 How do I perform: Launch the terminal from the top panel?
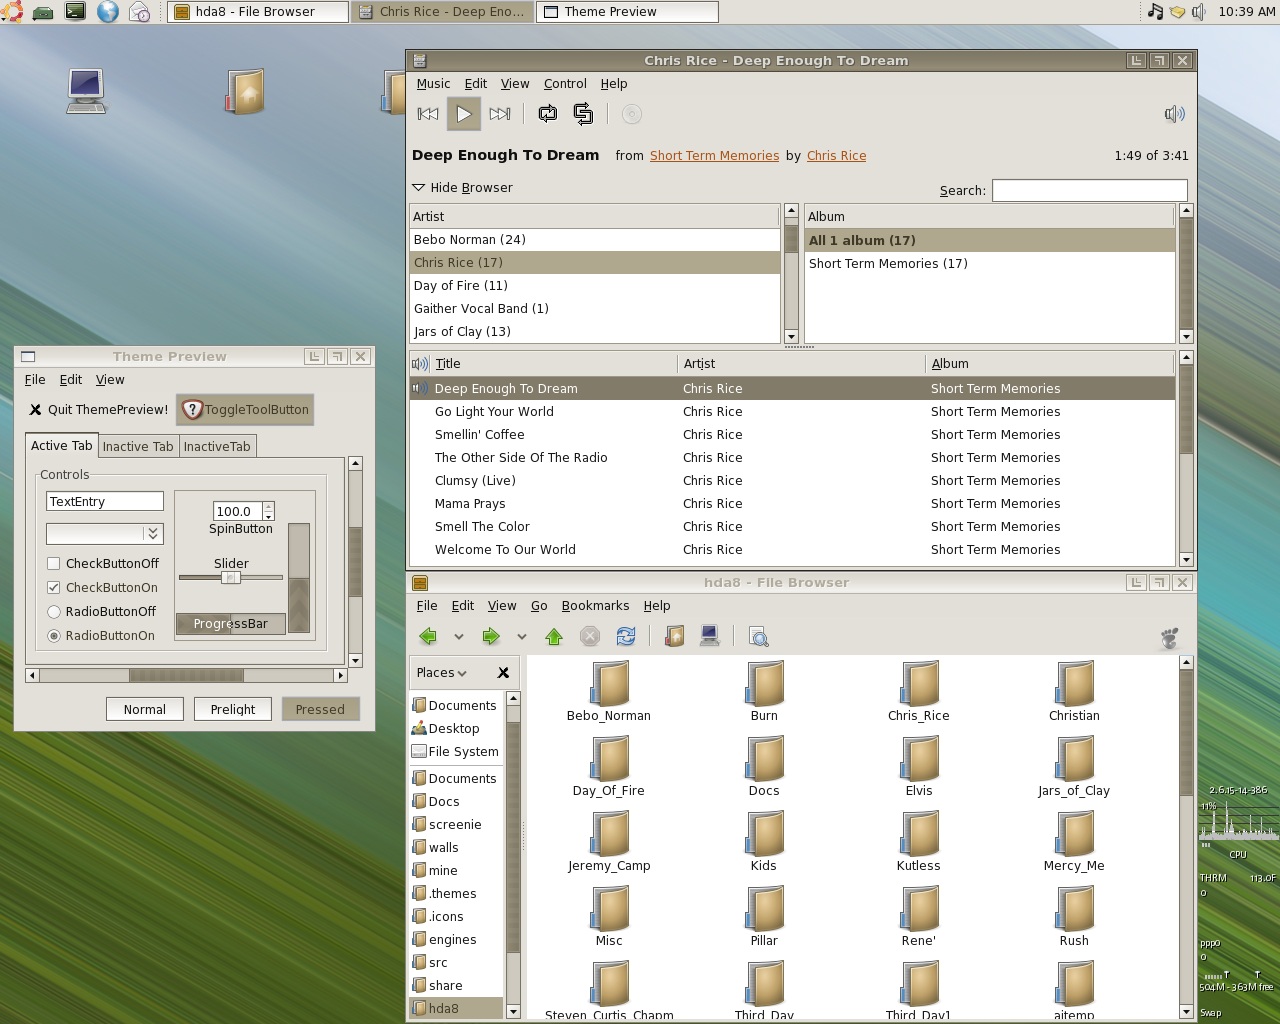[75, 12]
